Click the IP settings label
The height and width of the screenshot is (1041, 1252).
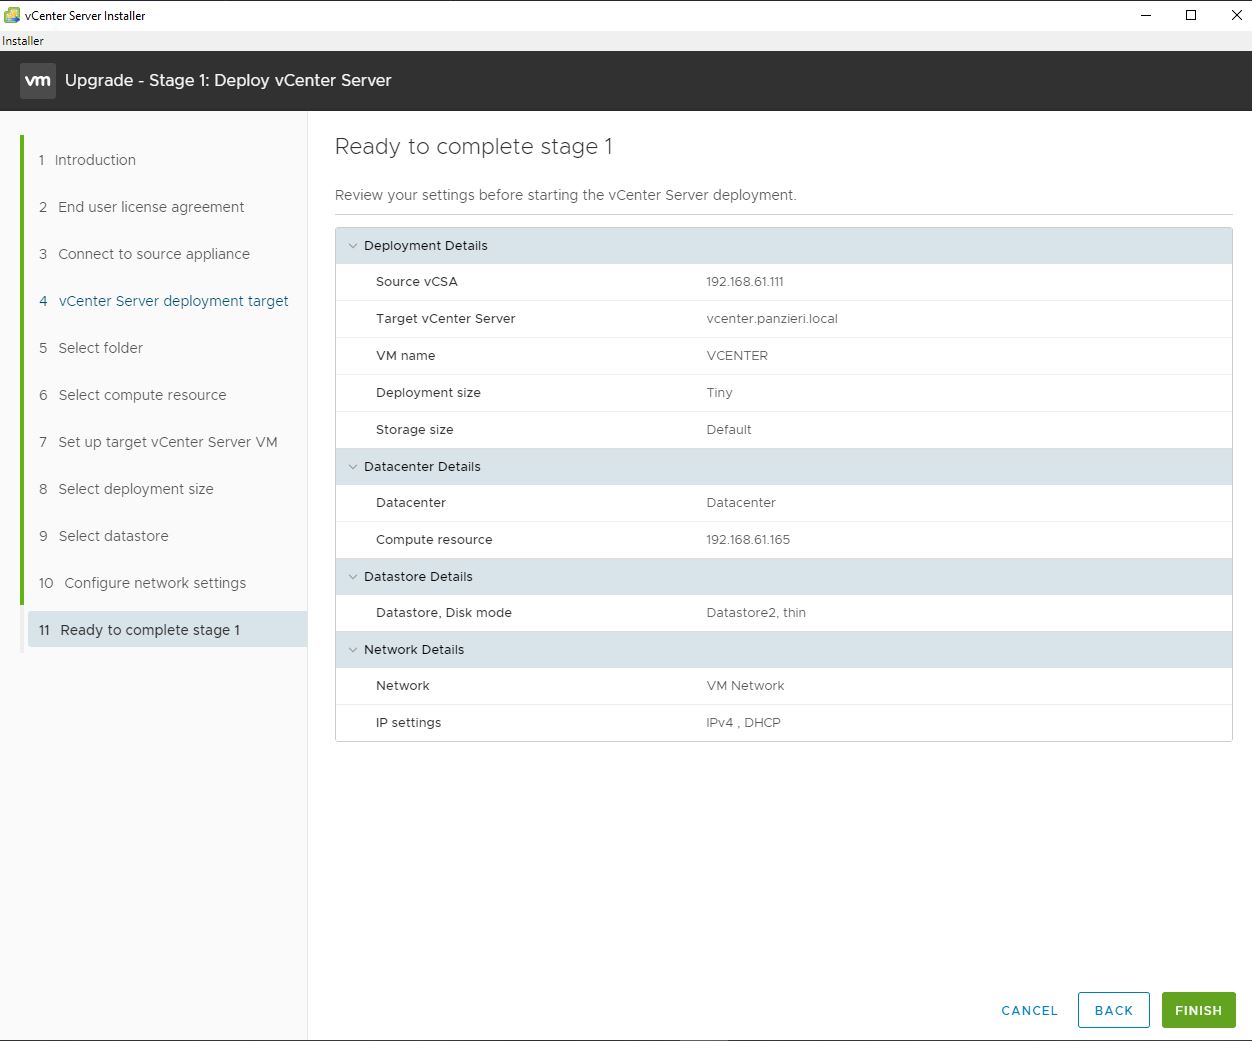pyautogui.click(x=408, y=723)
